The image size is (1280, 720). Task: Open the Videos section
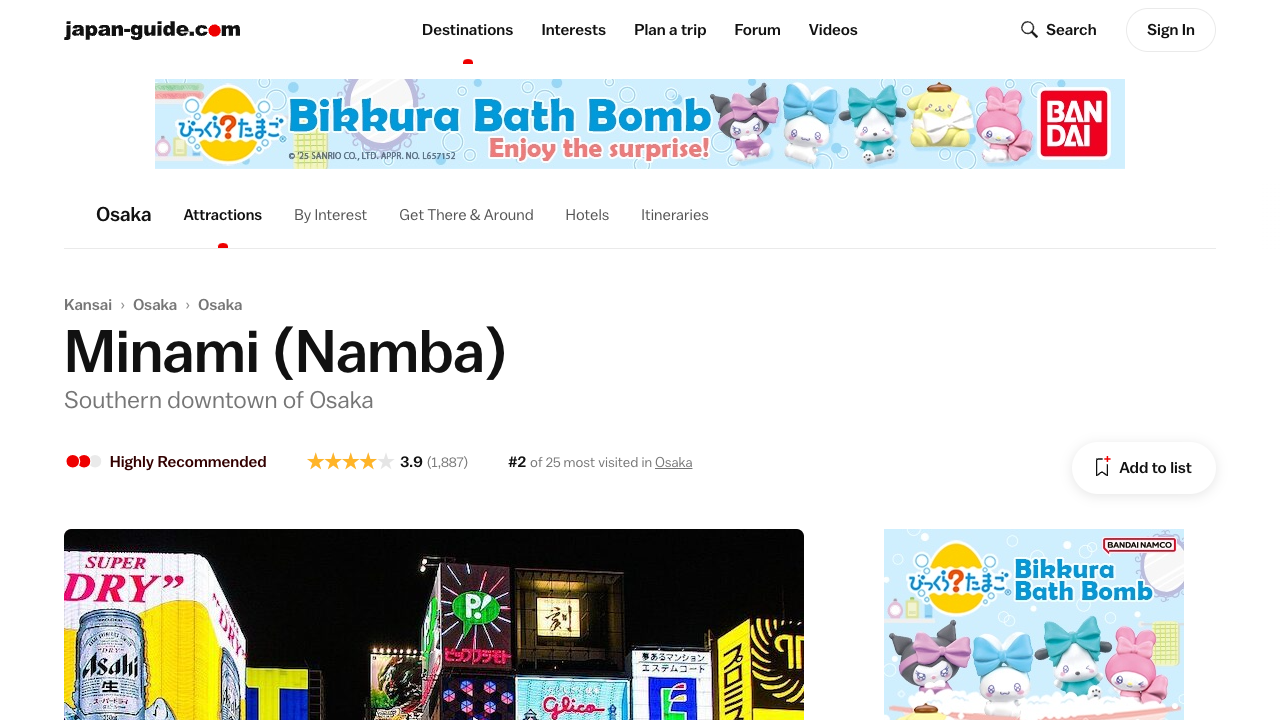pos(833,30)
